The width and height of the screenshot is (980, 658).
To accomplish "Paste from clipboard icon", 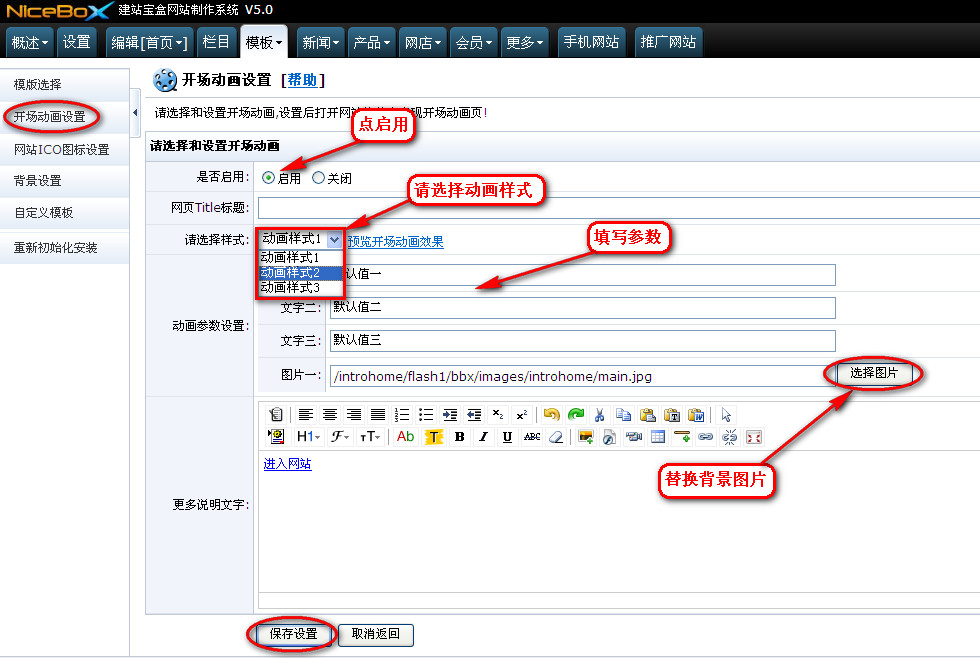I will (x=648, y=414).
